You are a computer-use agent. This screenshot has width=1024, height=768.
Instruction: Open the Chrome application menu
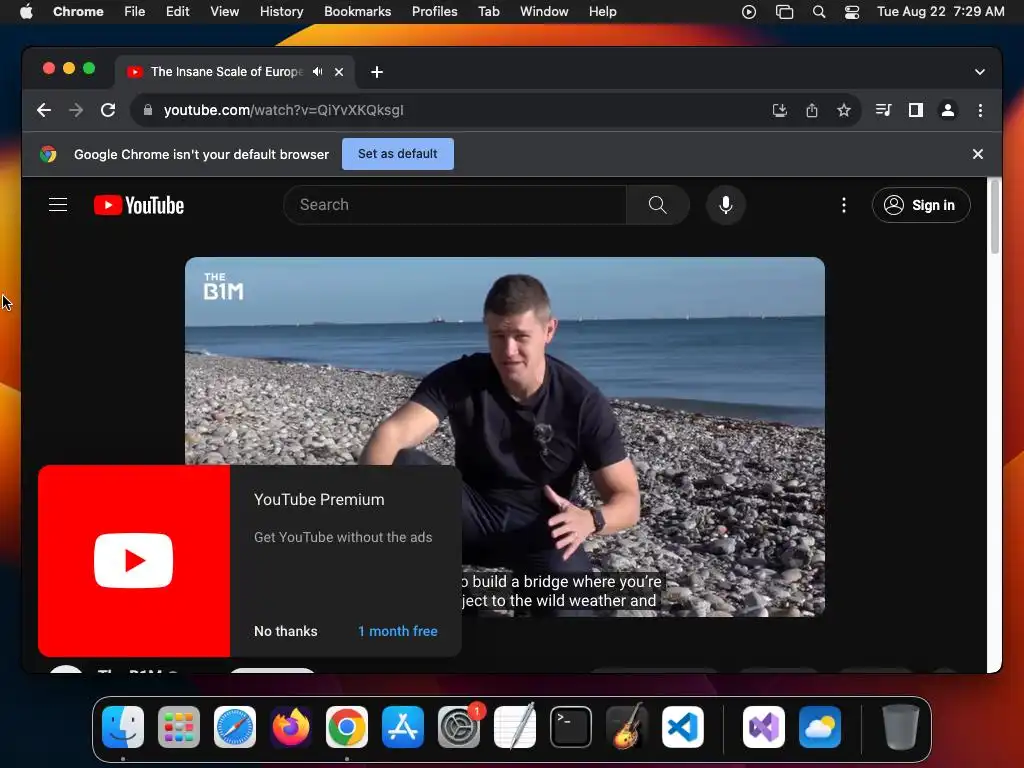pyautogui.click(x=78, y=12)
